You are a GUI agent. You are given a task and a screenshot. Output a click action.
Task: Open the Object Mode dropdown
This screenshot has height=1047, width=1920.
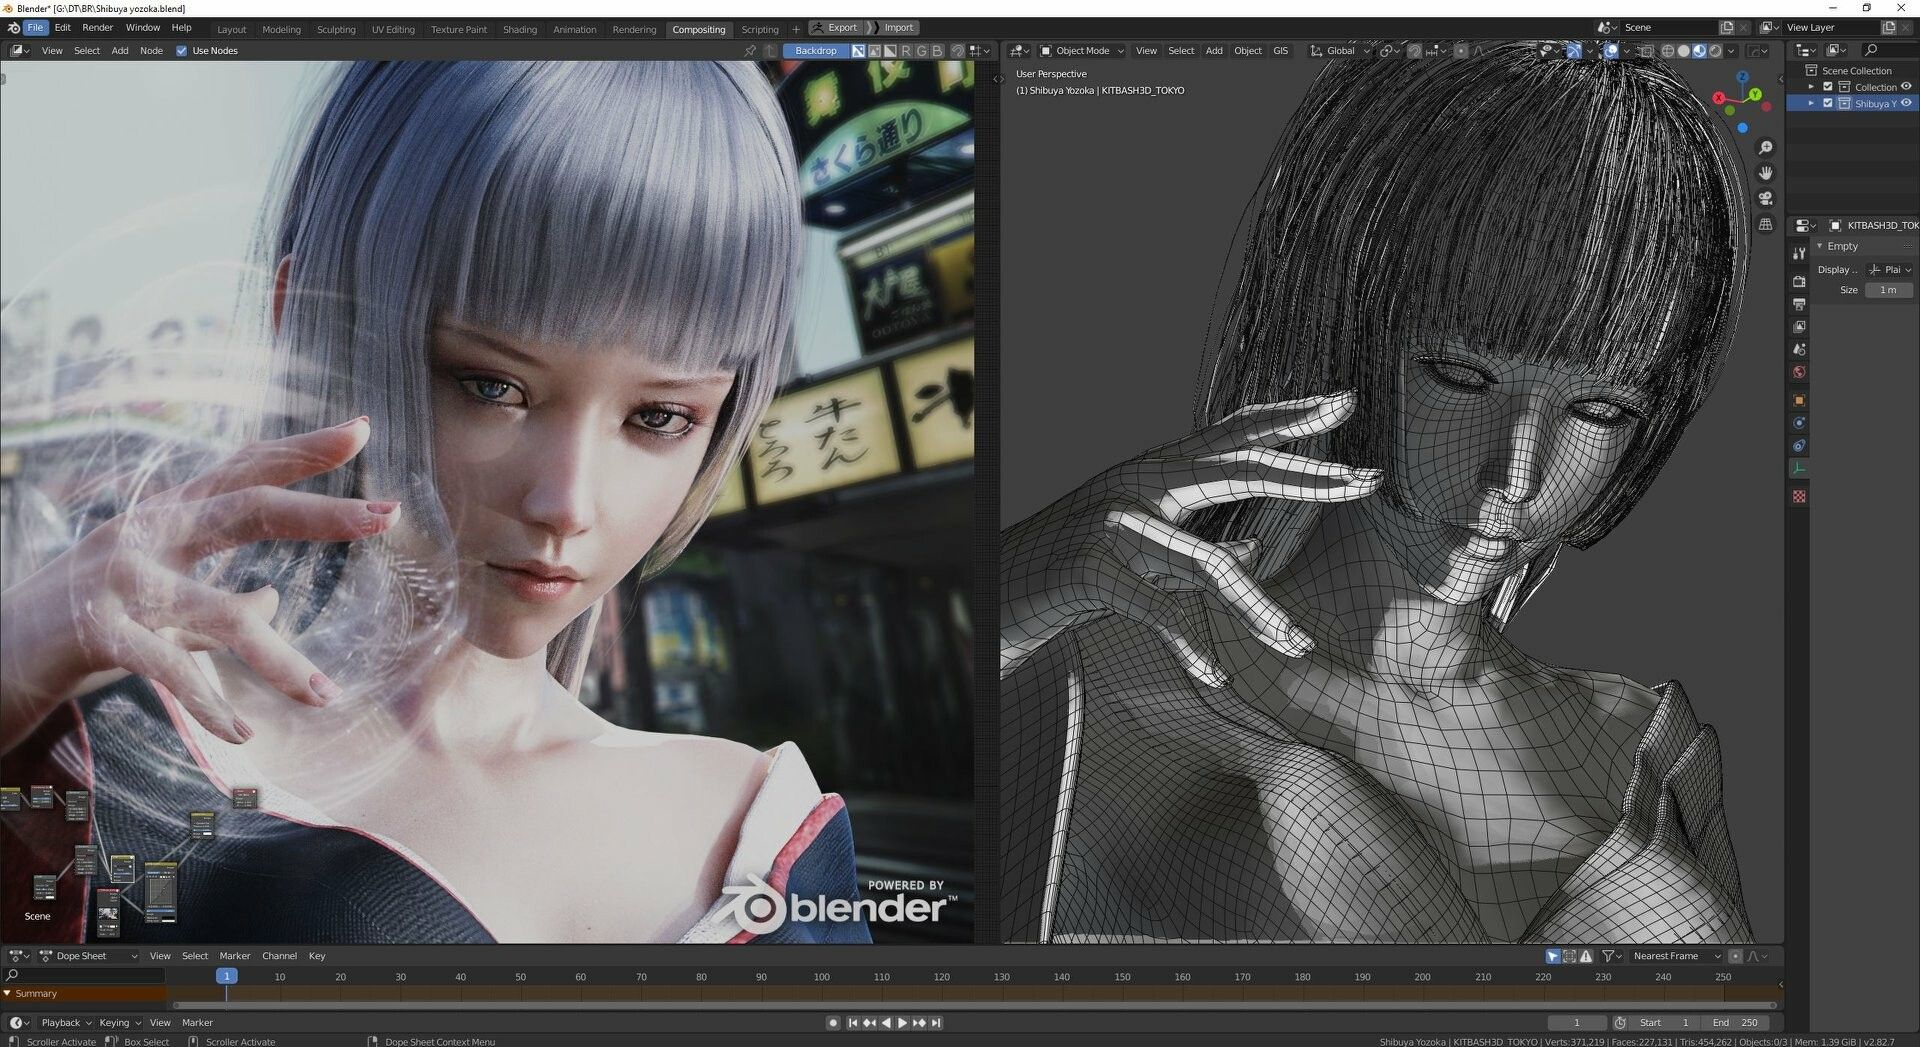[1082, 51]
